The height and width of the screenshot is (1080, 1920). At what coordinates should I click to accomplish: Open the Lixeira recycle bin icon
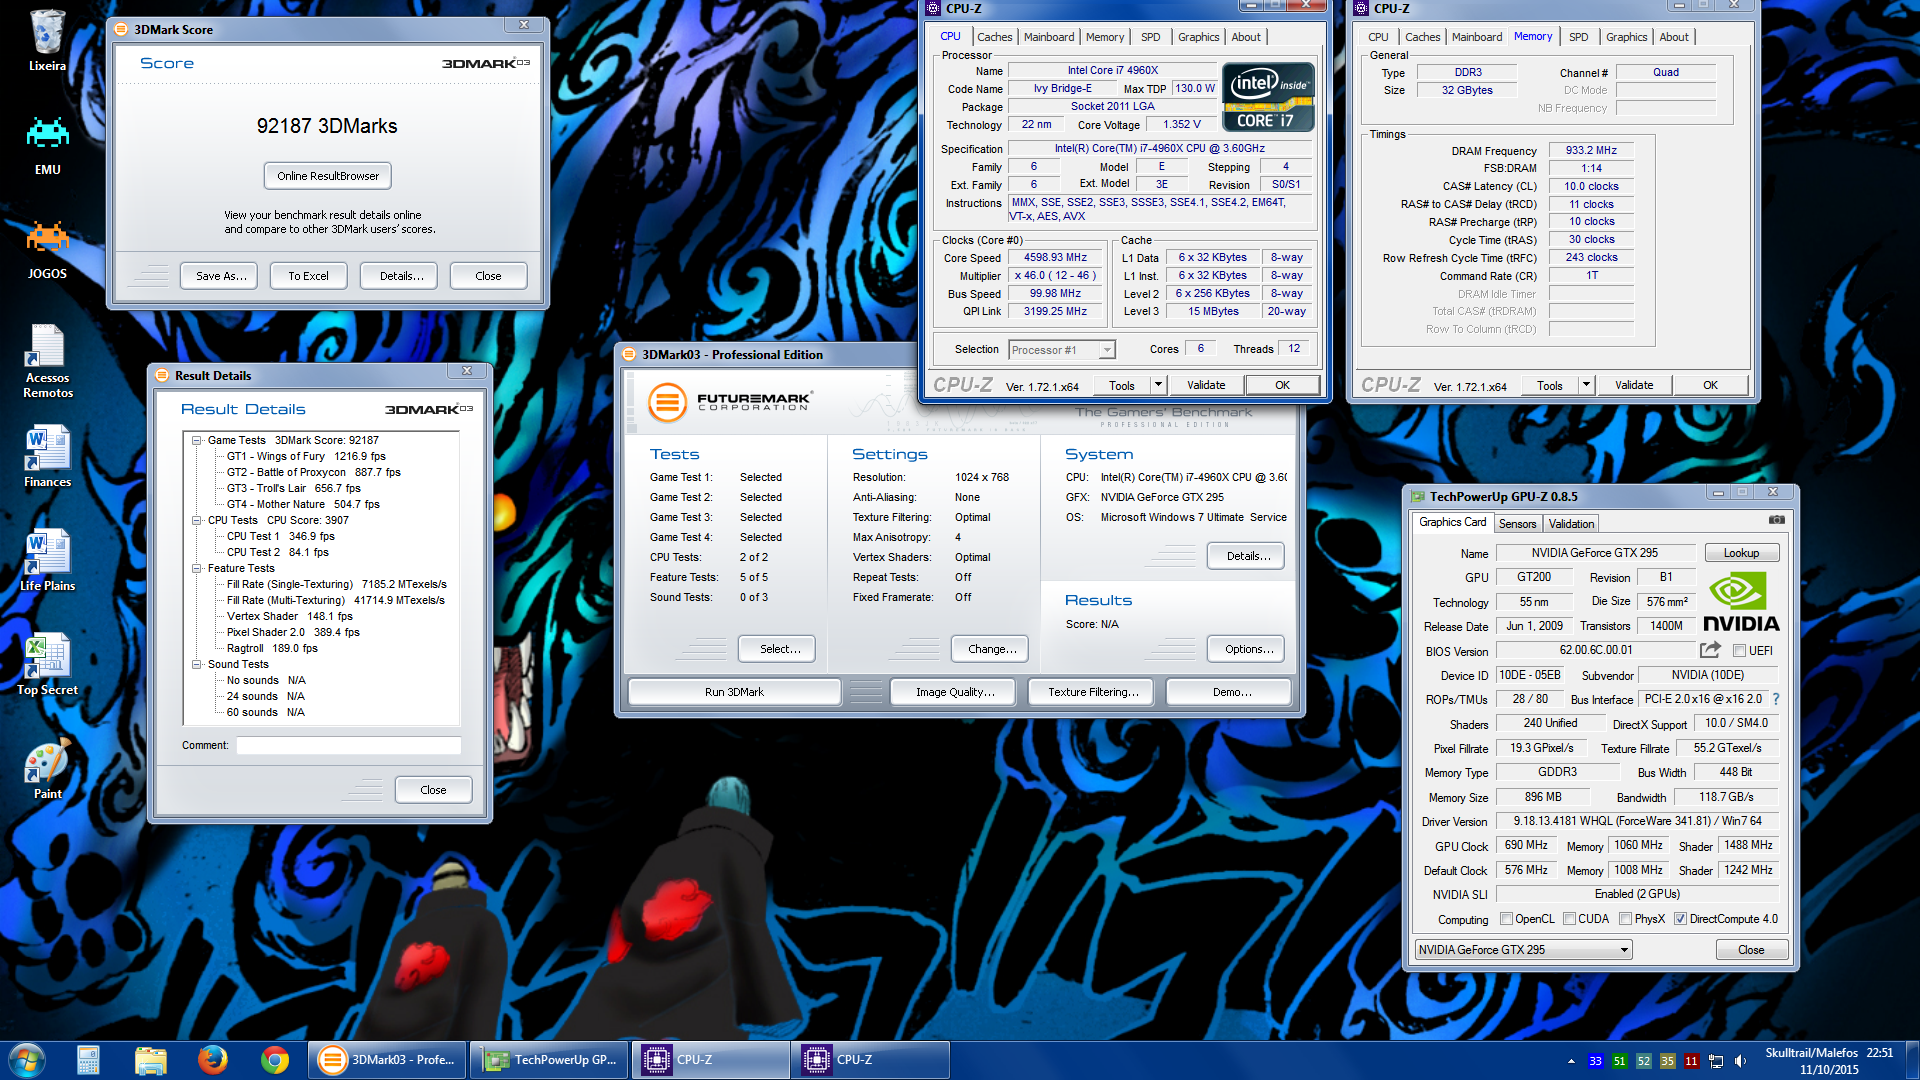tap(47, 40)
